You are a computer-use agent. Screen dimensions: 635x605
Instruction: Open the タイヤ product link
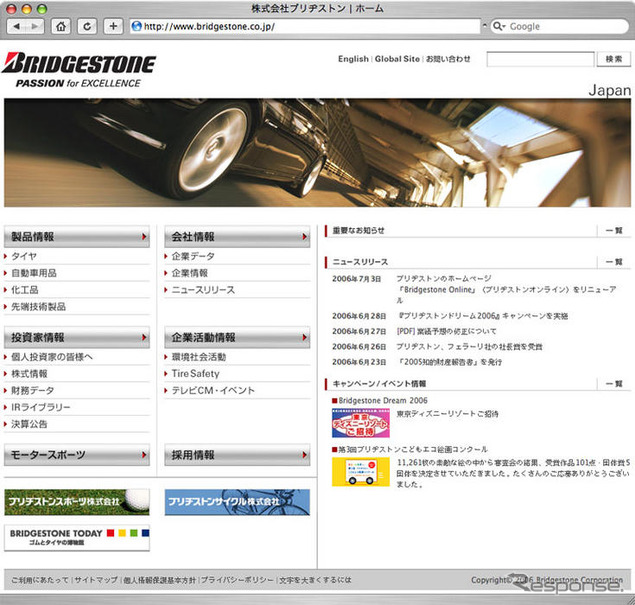[24, 256]
